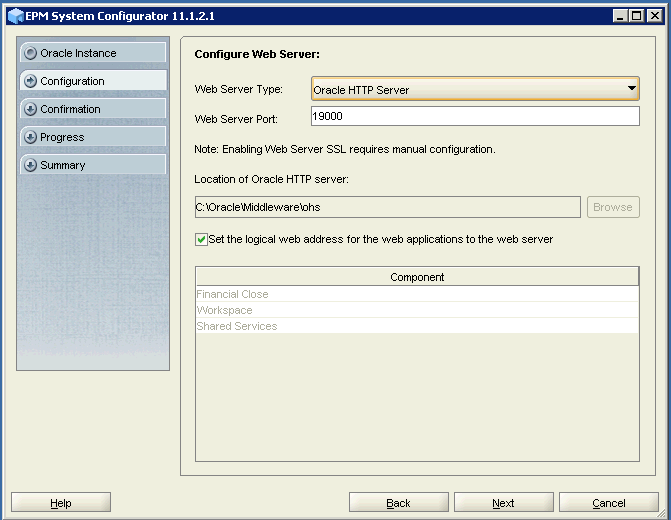Go Back to previous page
671x520 pixels.
398,502
